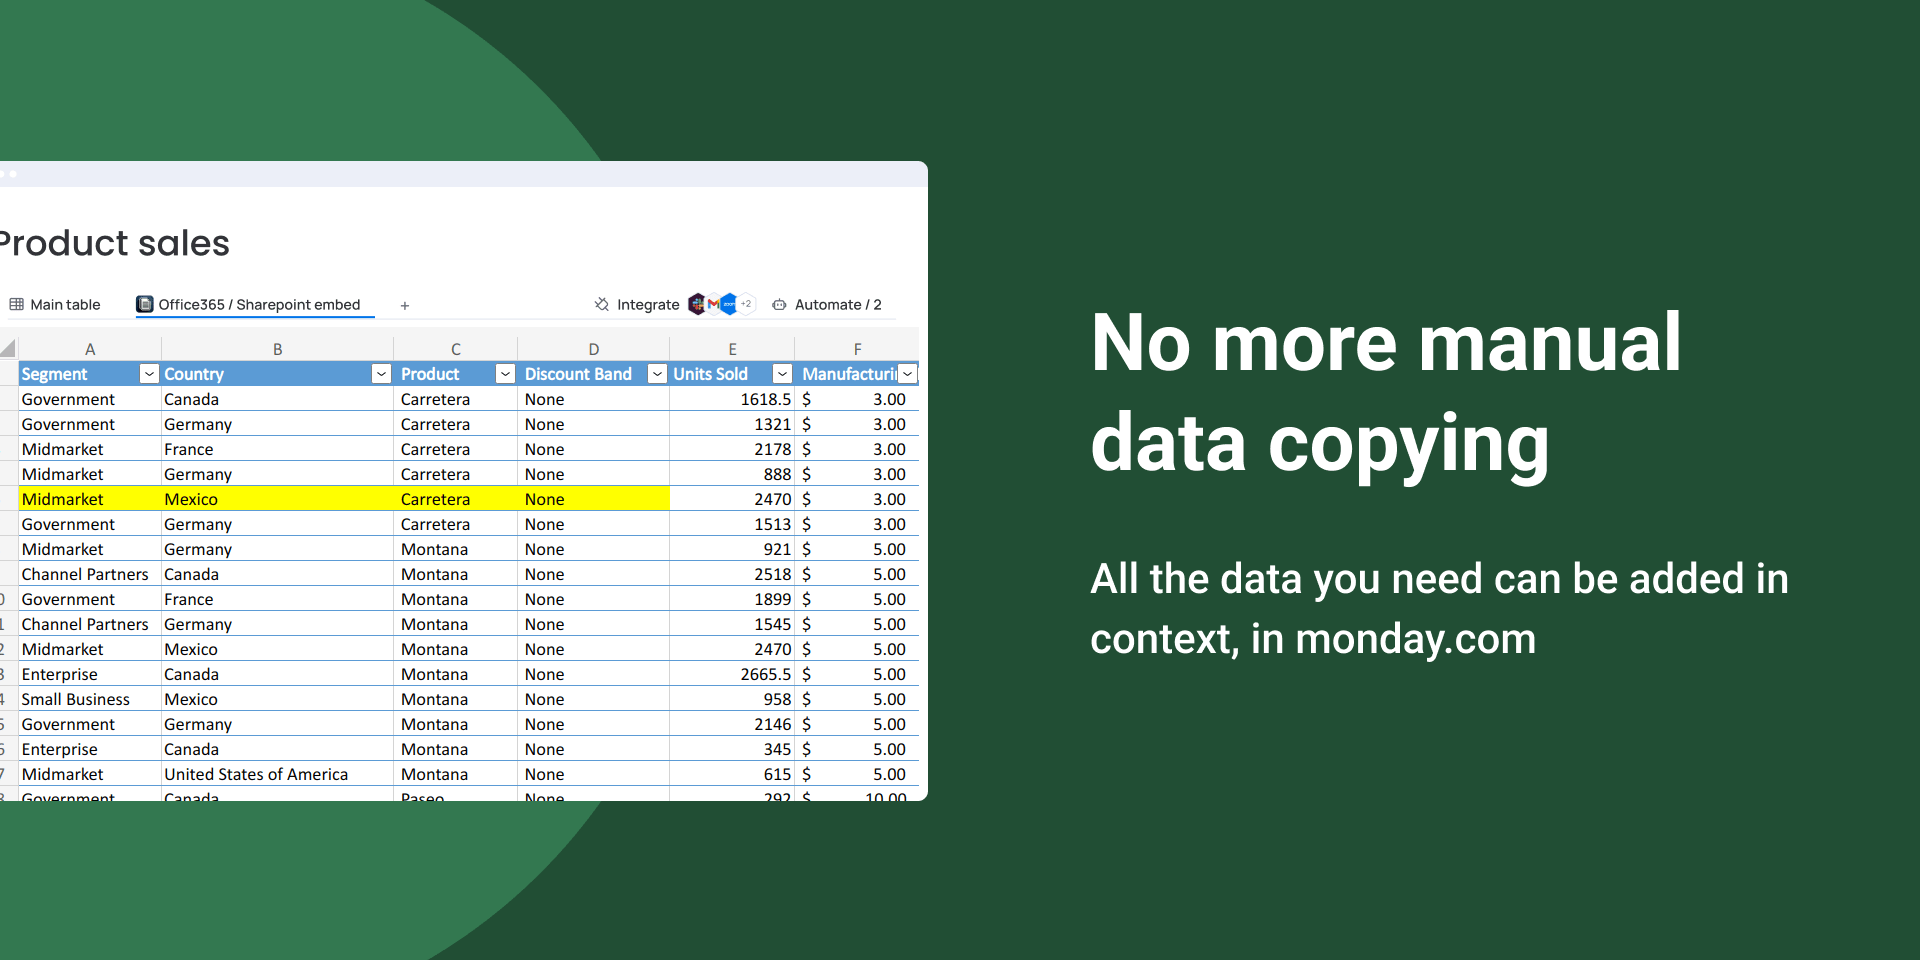Click the Integrate button
Viewport: 1920px width, 960px height.
(637, 305)
